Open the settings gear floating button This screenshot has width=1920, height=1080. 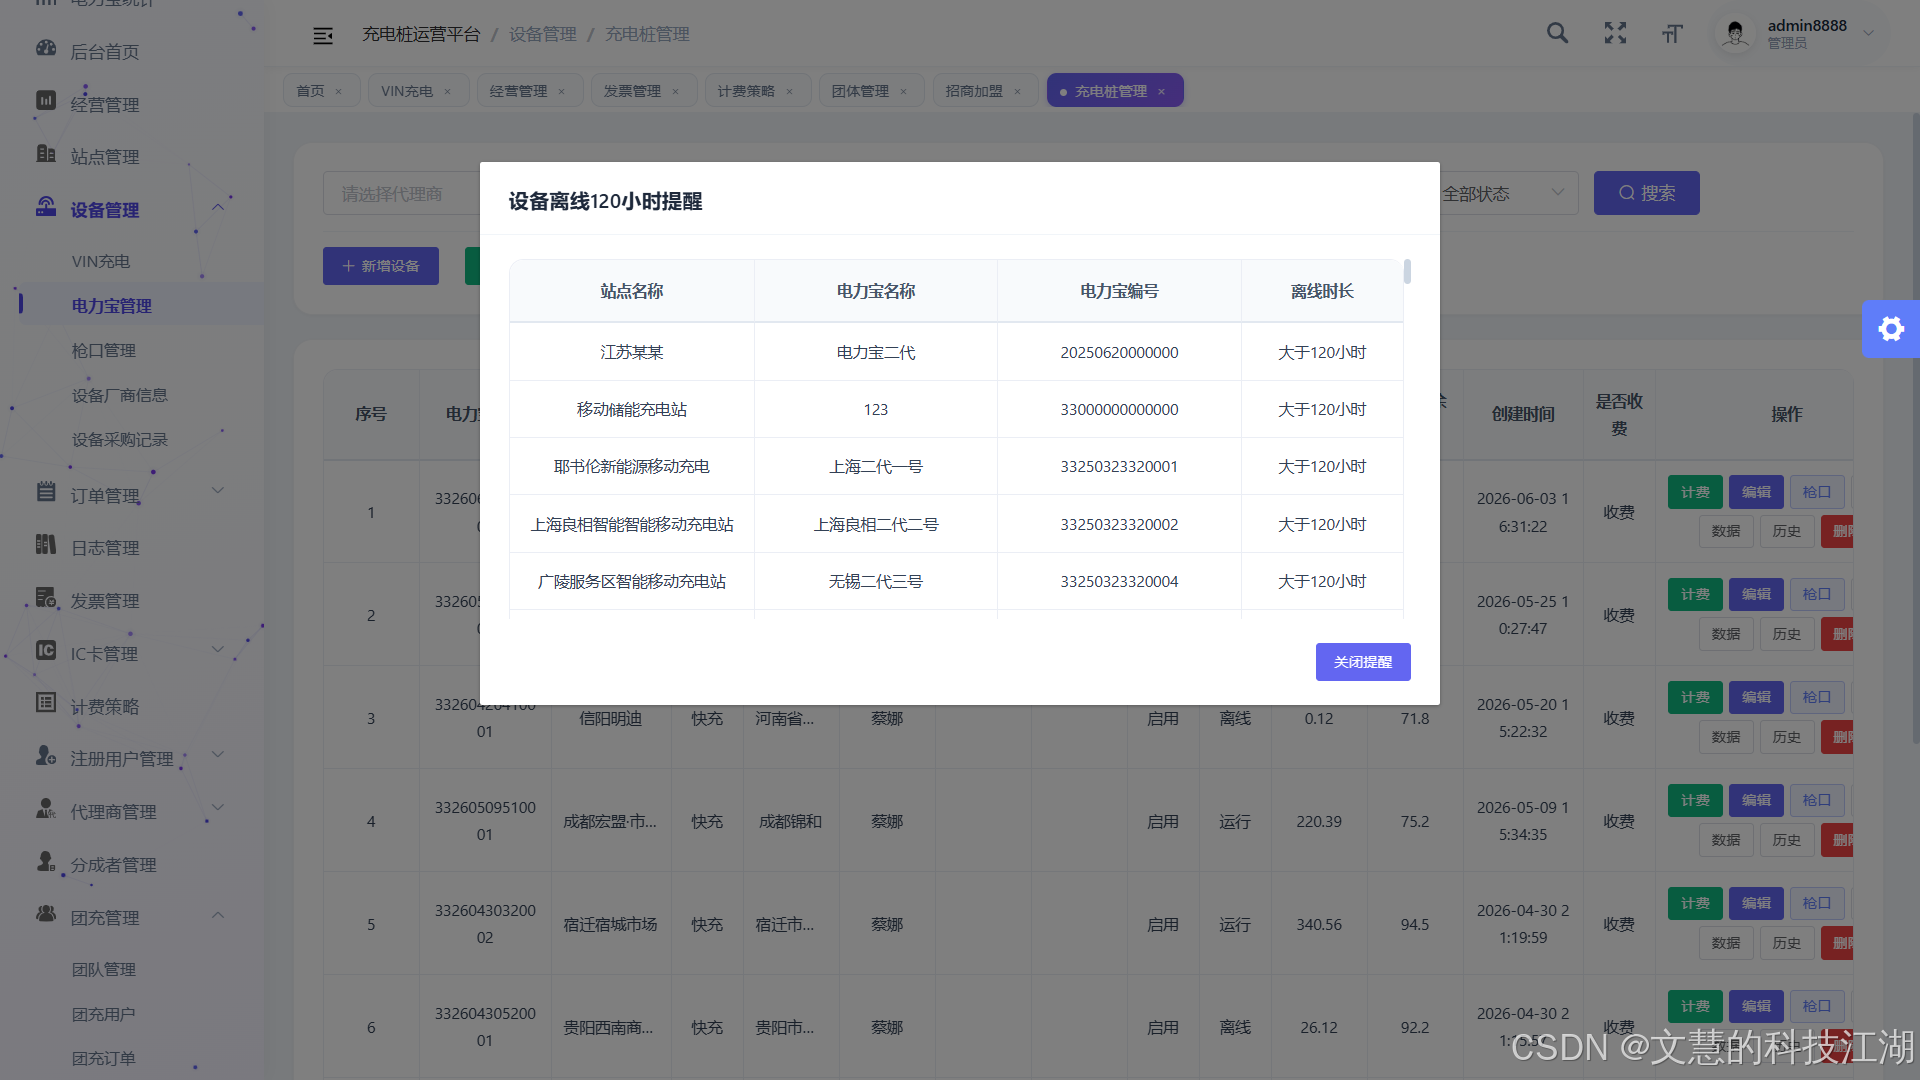pyautogui.click(x=1890, y=329)
